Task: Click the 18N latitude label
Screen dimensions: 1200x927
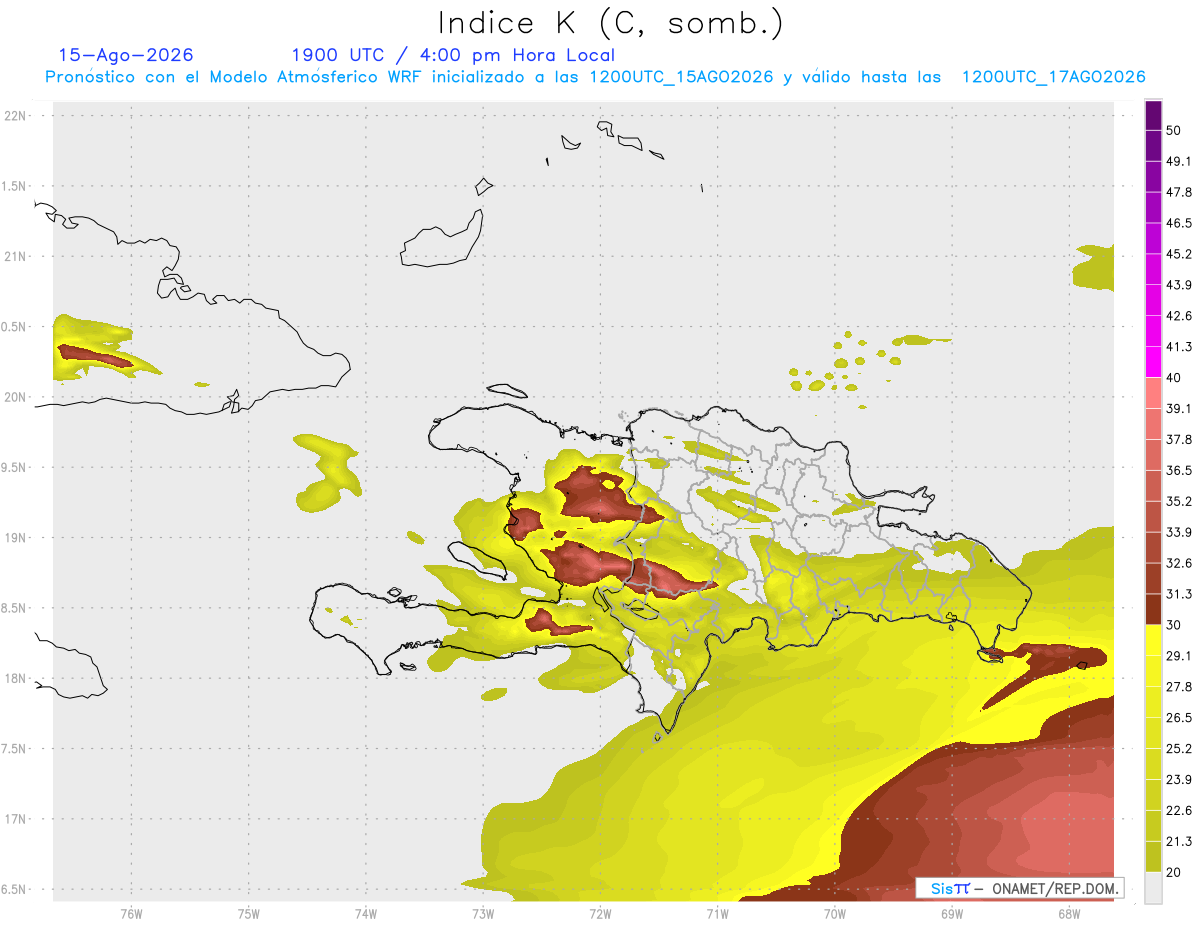Action: coord(16,678)
